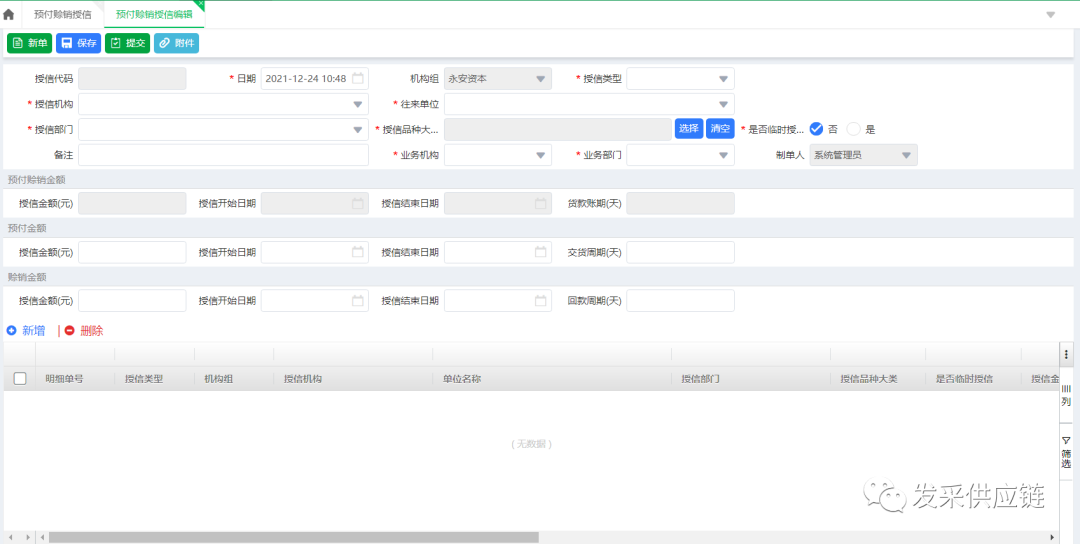Expand the 业务机构 dropdown

(x=541, y=156)
